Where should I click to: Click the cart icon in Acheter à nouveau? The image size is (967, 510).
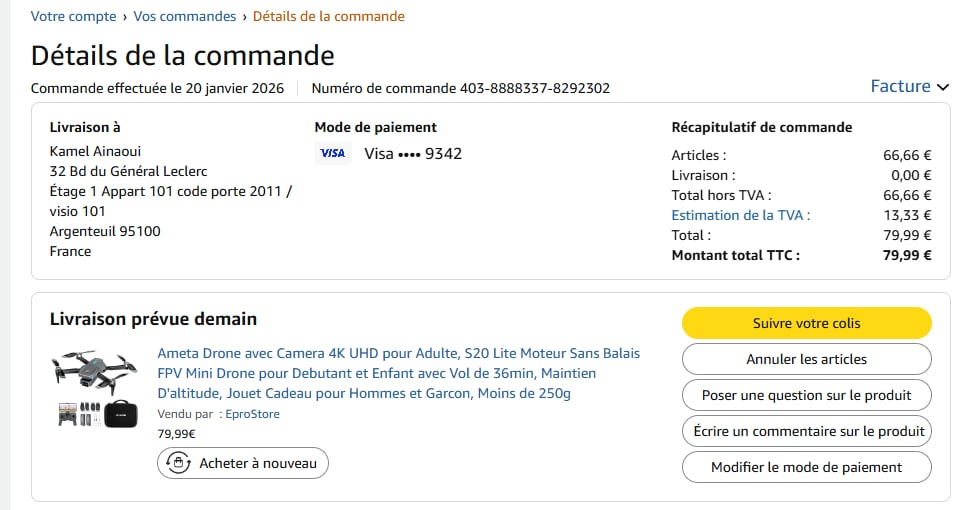(x=179, y=463)
